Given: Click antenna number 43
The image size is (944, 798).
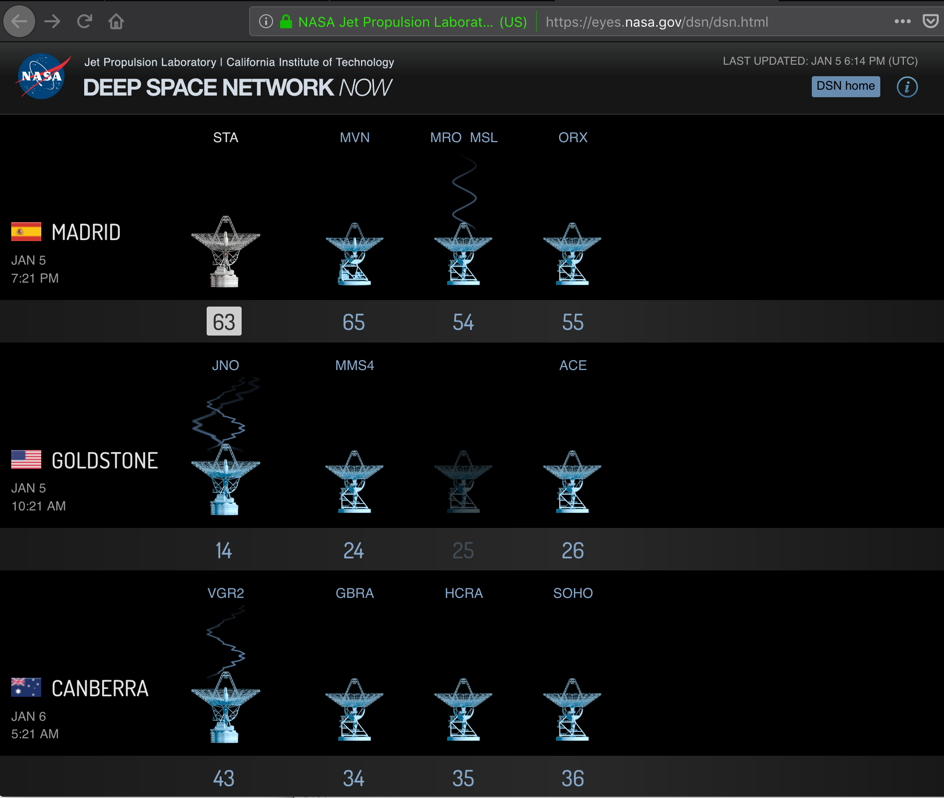Looking at the screenshot, I should coord(223,778).
